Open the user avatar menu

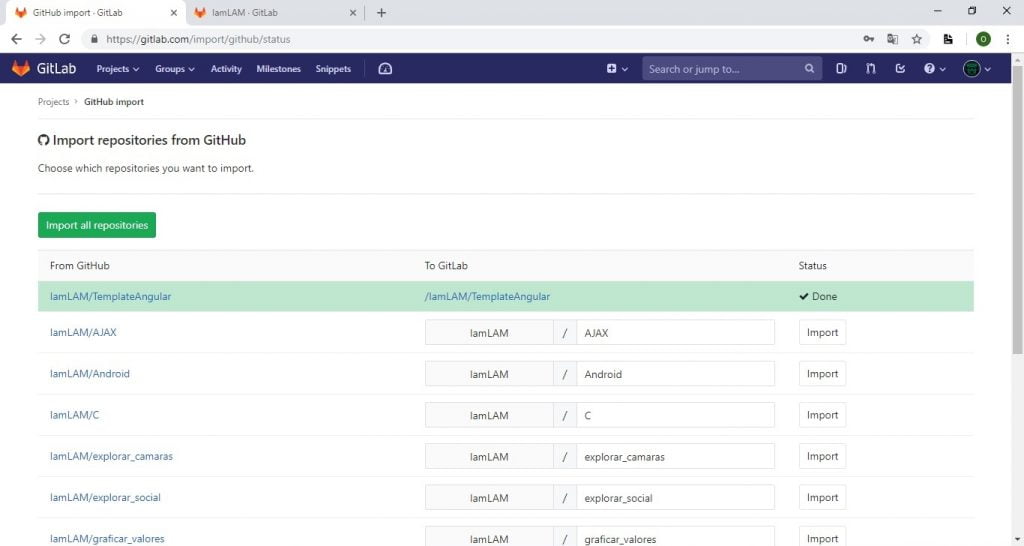tap(977, 69)
